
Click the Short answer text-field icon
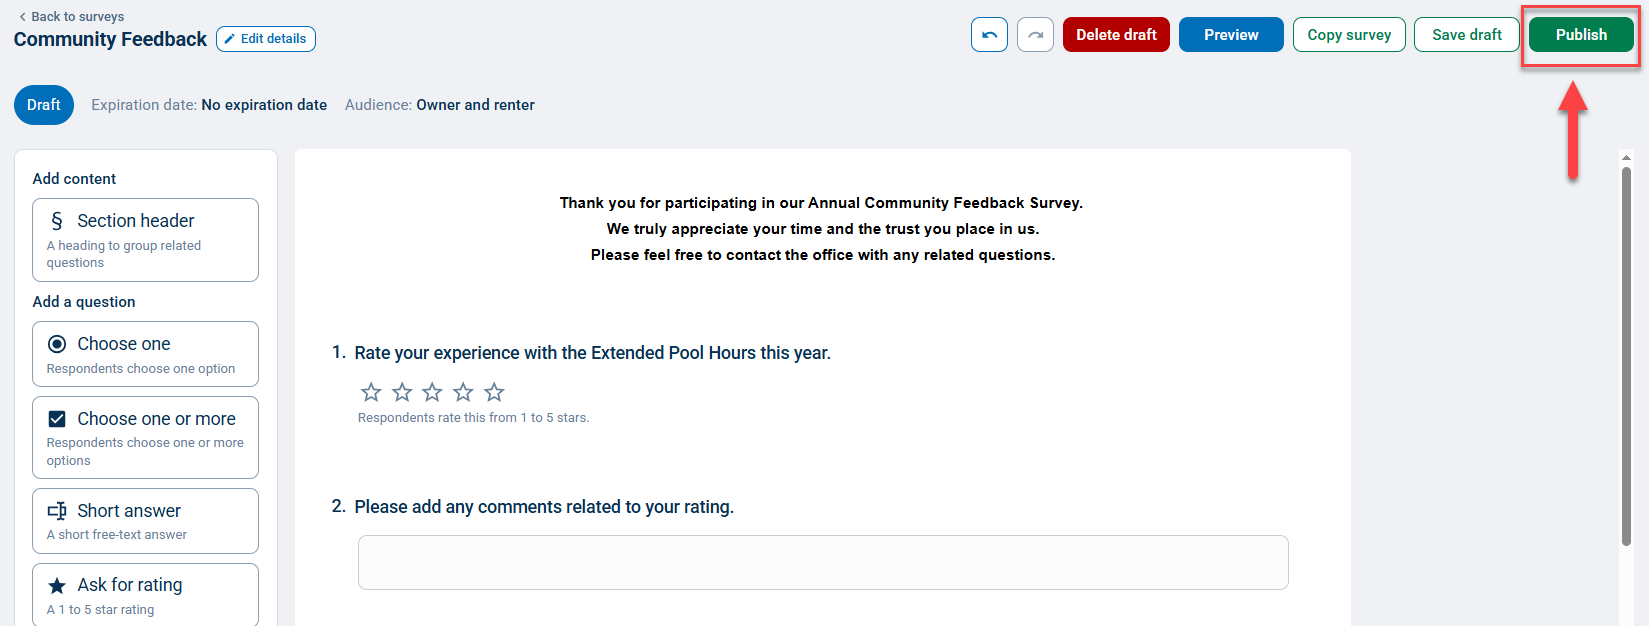[x=57, y=511]
